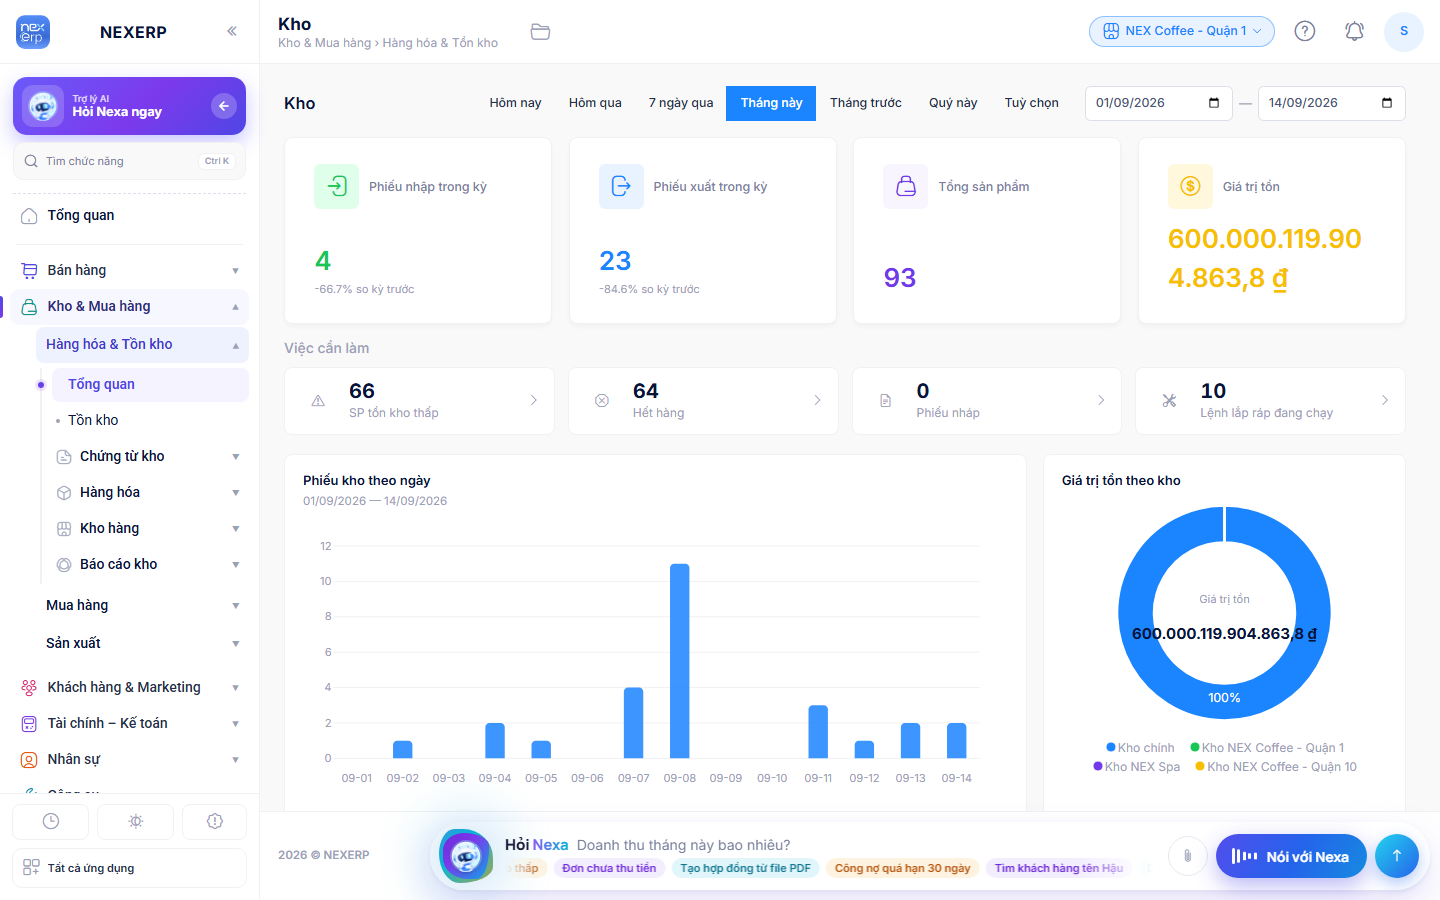Click the Bán hàng cart icon in sidebar

pyautogui.click(x=30, y=271)
